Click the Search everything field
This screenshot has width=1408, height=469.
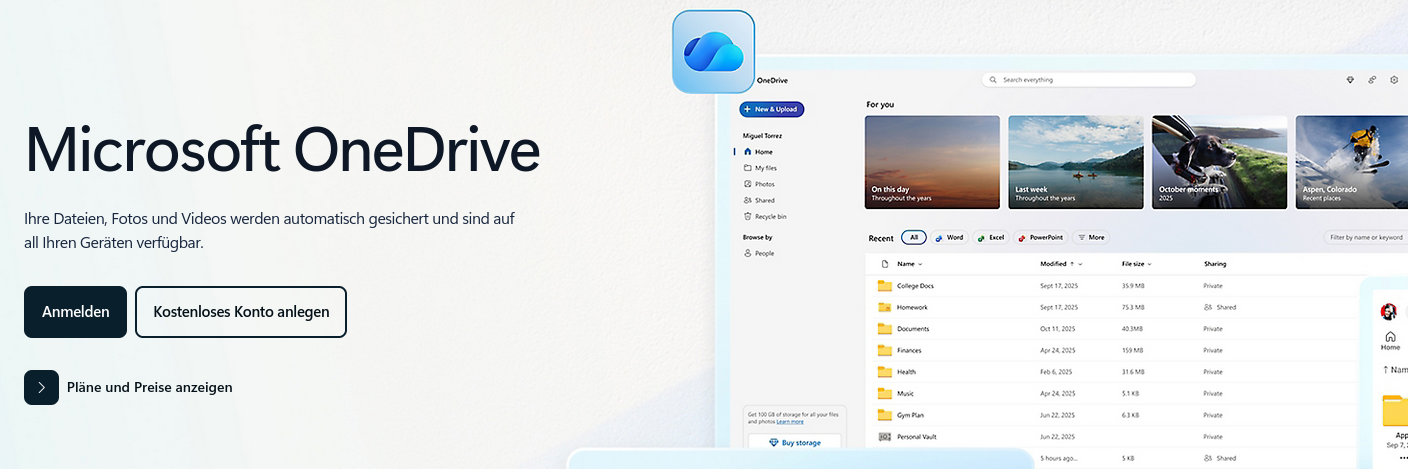click(1089, 80)
